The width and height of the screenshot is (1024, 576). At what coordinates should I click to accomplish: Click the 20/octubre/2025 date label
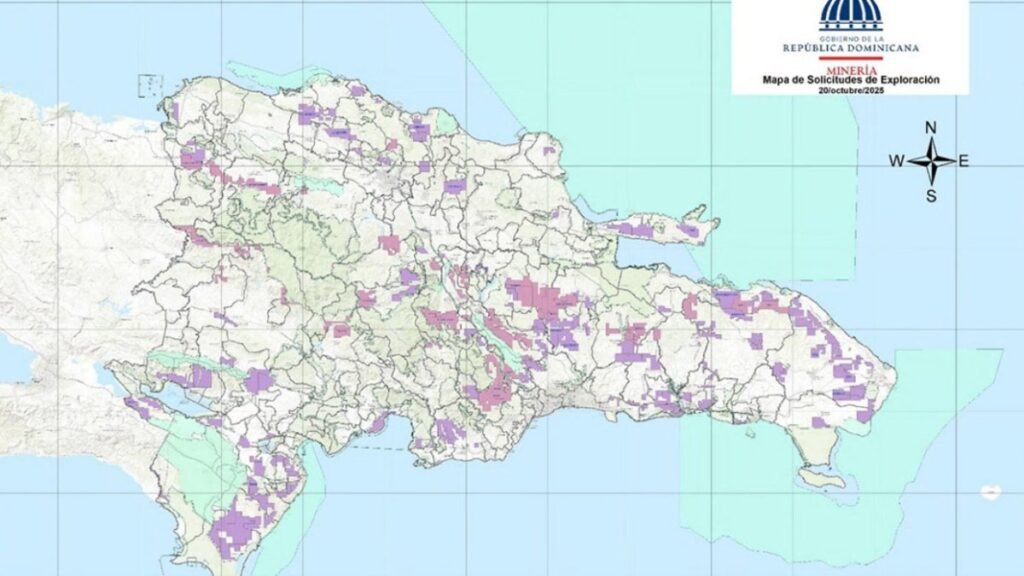pyautogui.click(x=851, y=89)
